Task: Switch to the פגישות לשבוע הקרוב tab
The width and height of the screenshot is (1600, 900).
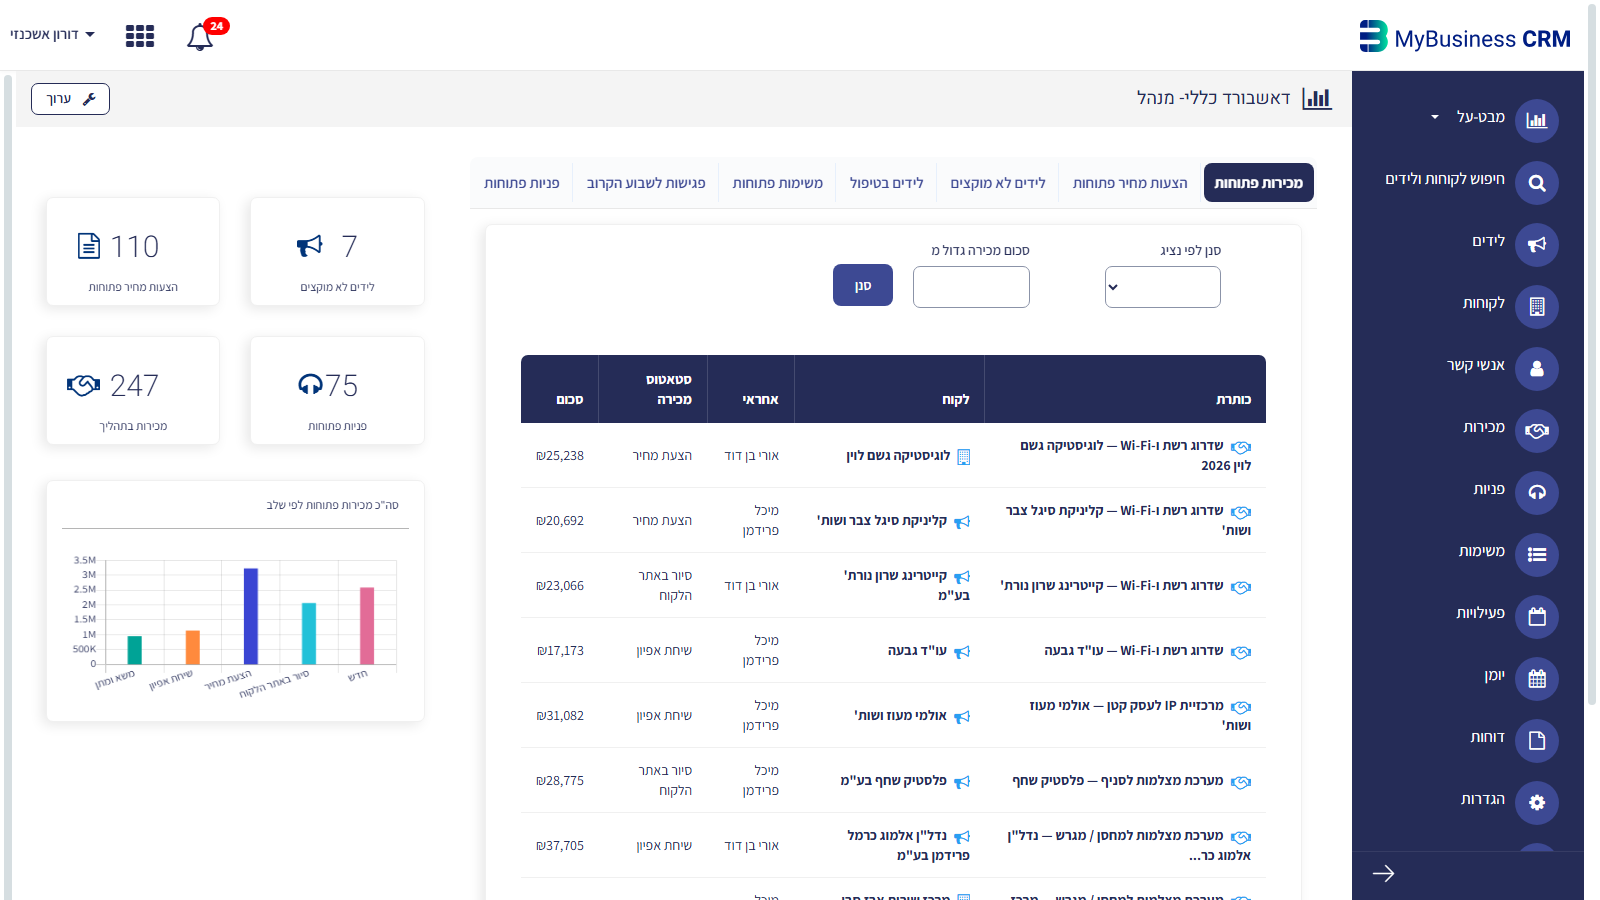Action: click(646, 183)
